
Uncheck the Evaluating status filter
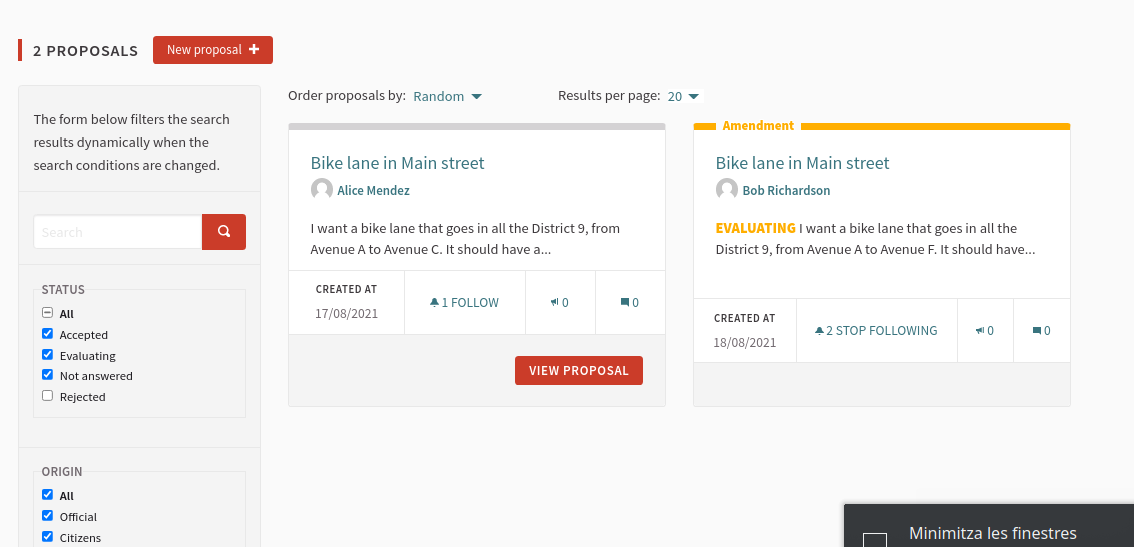(x=48, y=355)
